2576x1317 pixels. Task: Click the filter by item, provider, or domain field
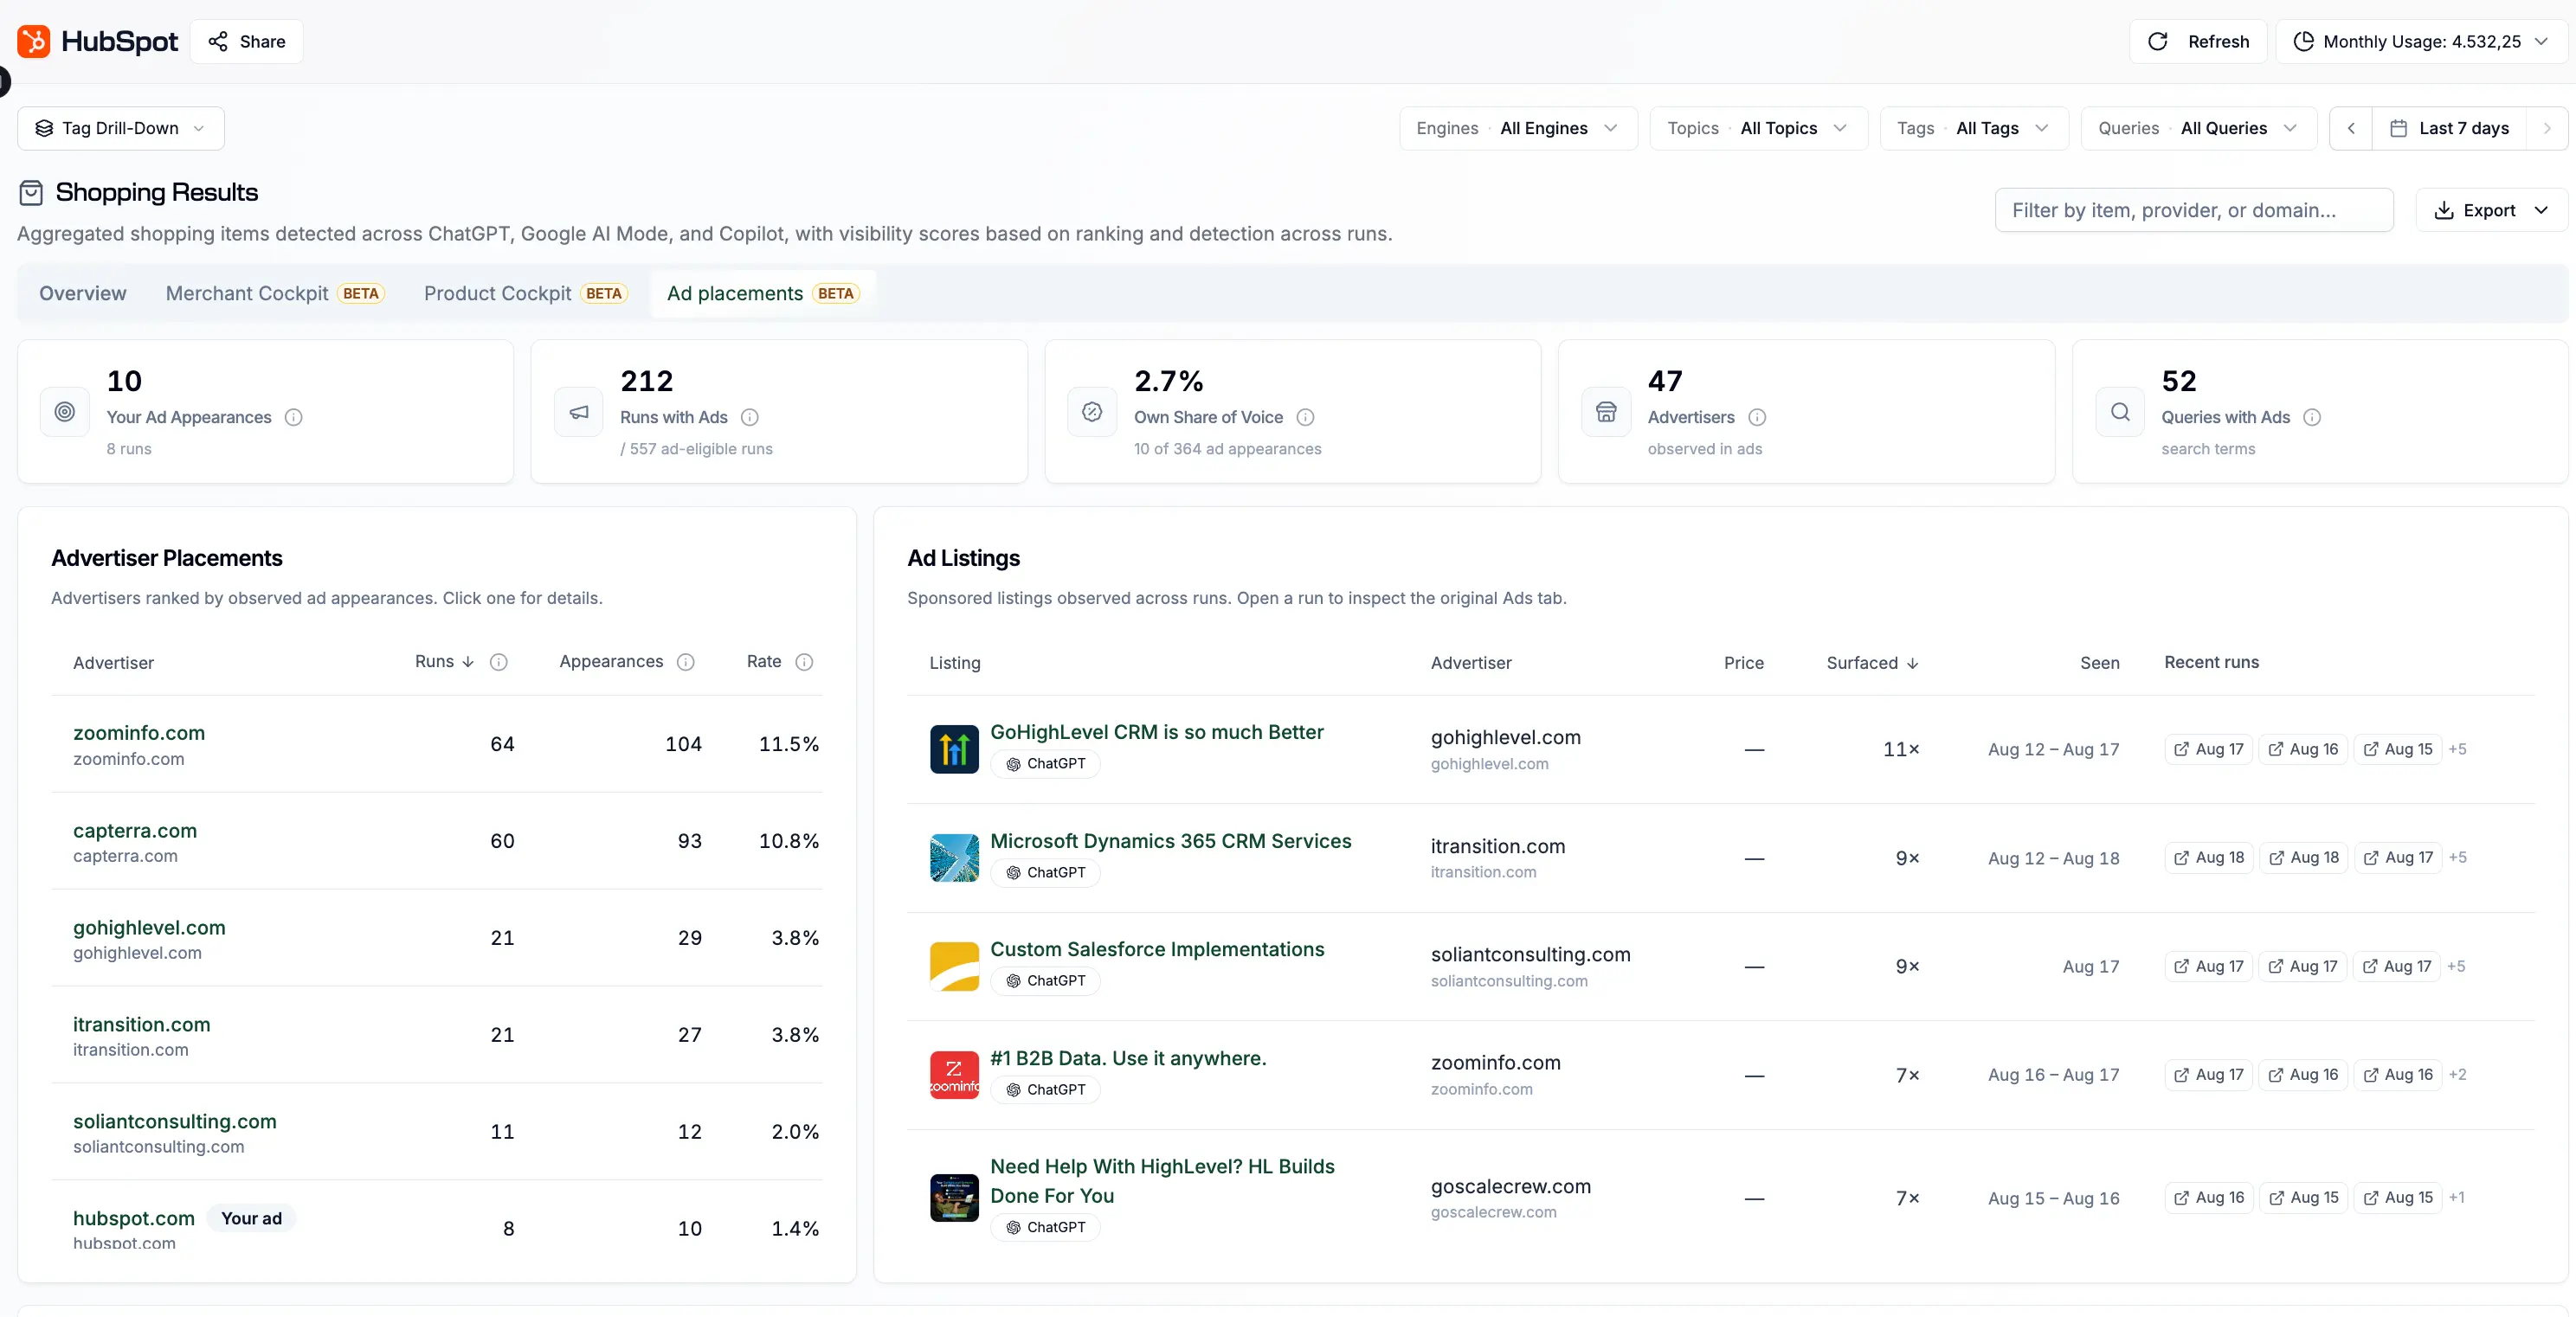[2194, 210]
